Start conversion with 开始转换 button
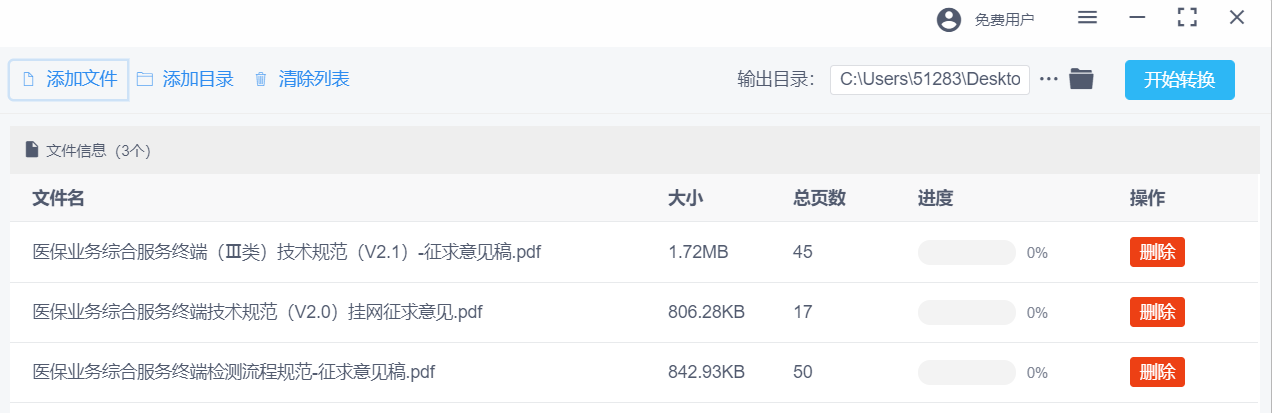 click(1180, 80)
